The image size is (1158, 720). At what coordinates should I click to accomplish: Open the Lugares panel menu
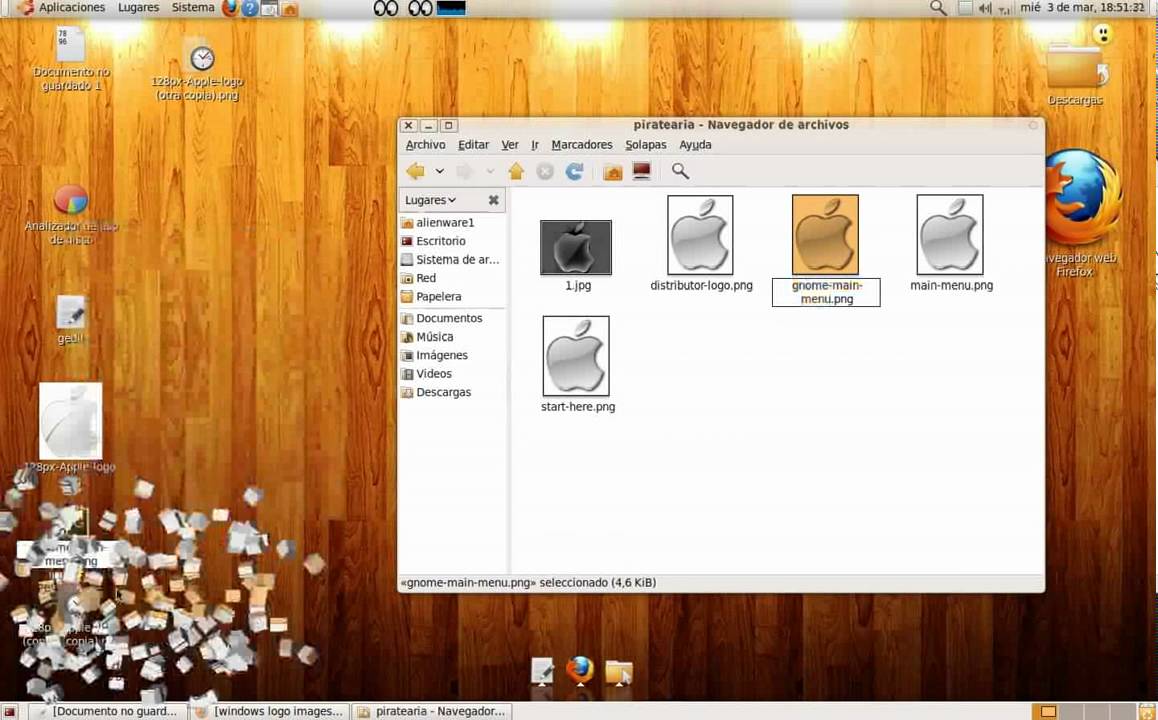[138, 7]
